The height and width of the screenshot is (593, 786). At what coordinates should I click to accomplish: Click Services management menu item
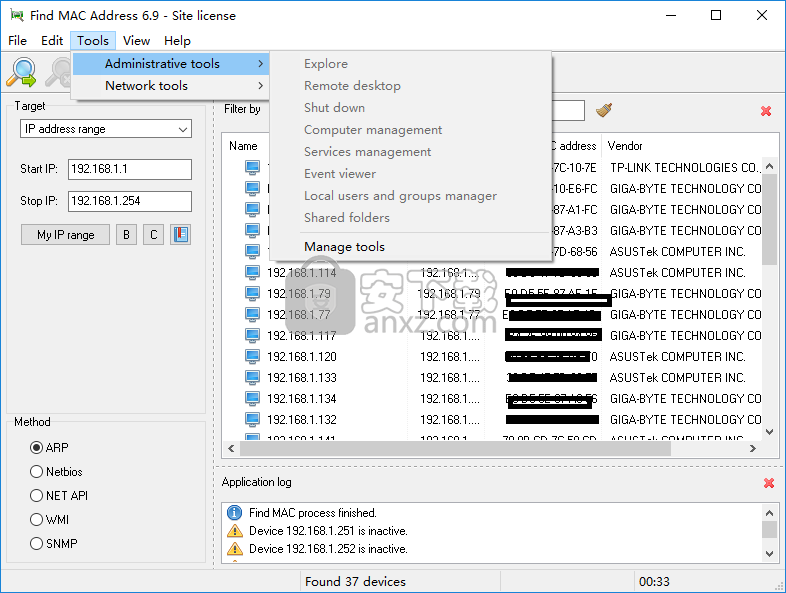coord(367,152)
